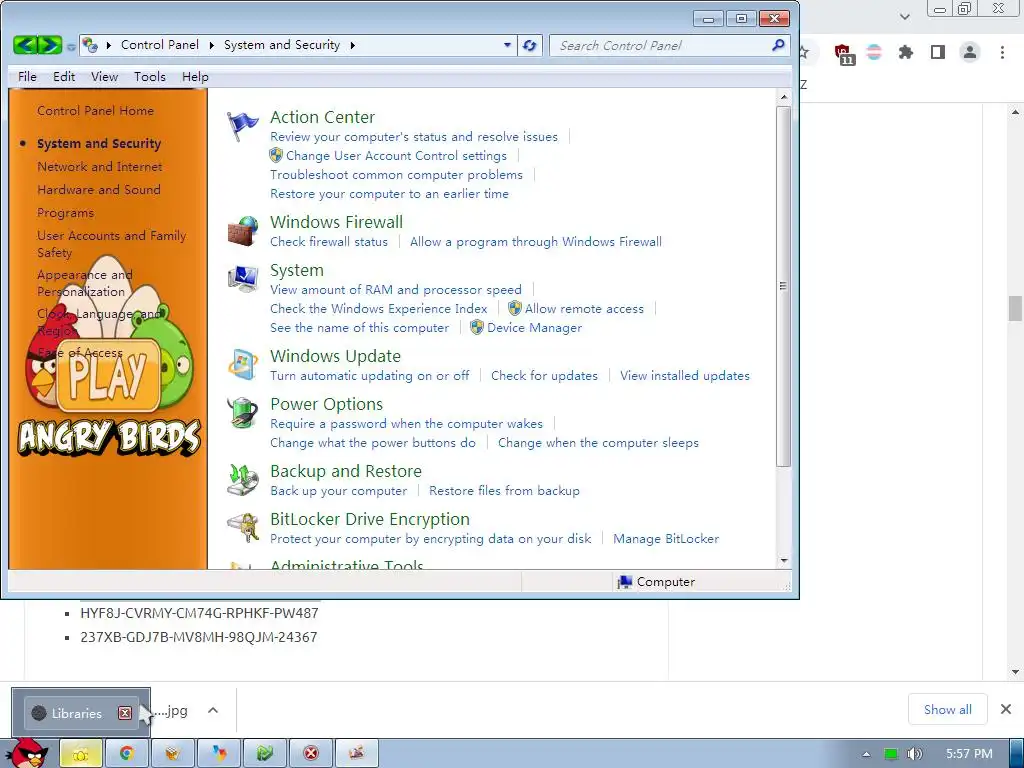Open the File menu
This screenshot has height=768, width=1024.
[27, 76]
